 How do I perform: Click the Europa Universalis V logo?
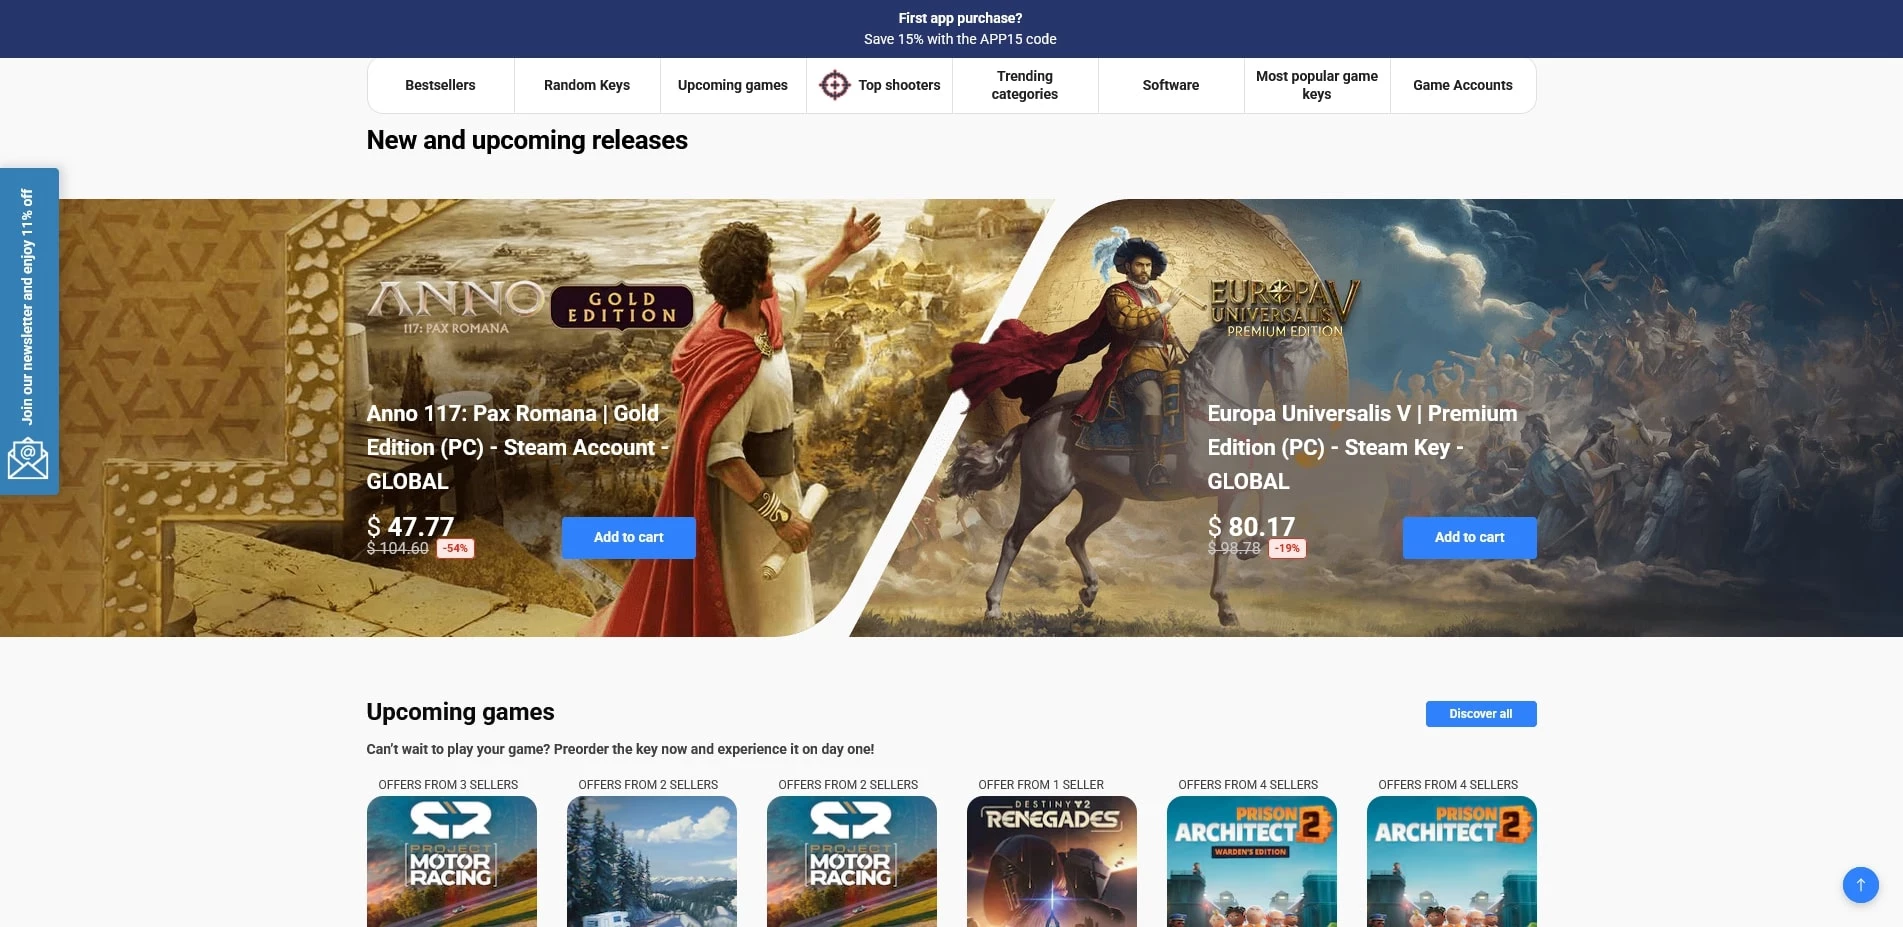[1284, 308]
